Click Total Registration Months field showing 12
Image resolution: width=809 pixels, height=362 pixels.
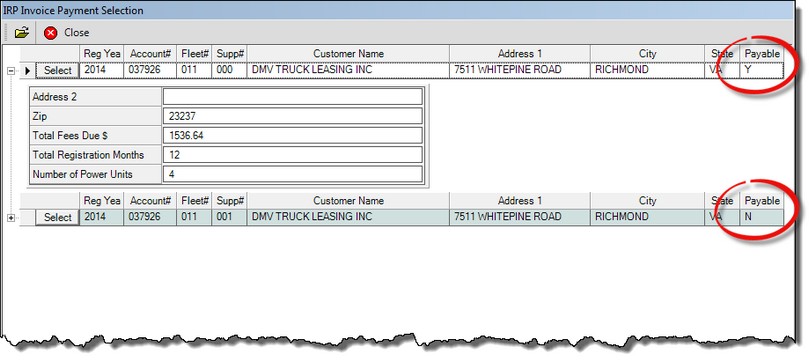point(293,155)
